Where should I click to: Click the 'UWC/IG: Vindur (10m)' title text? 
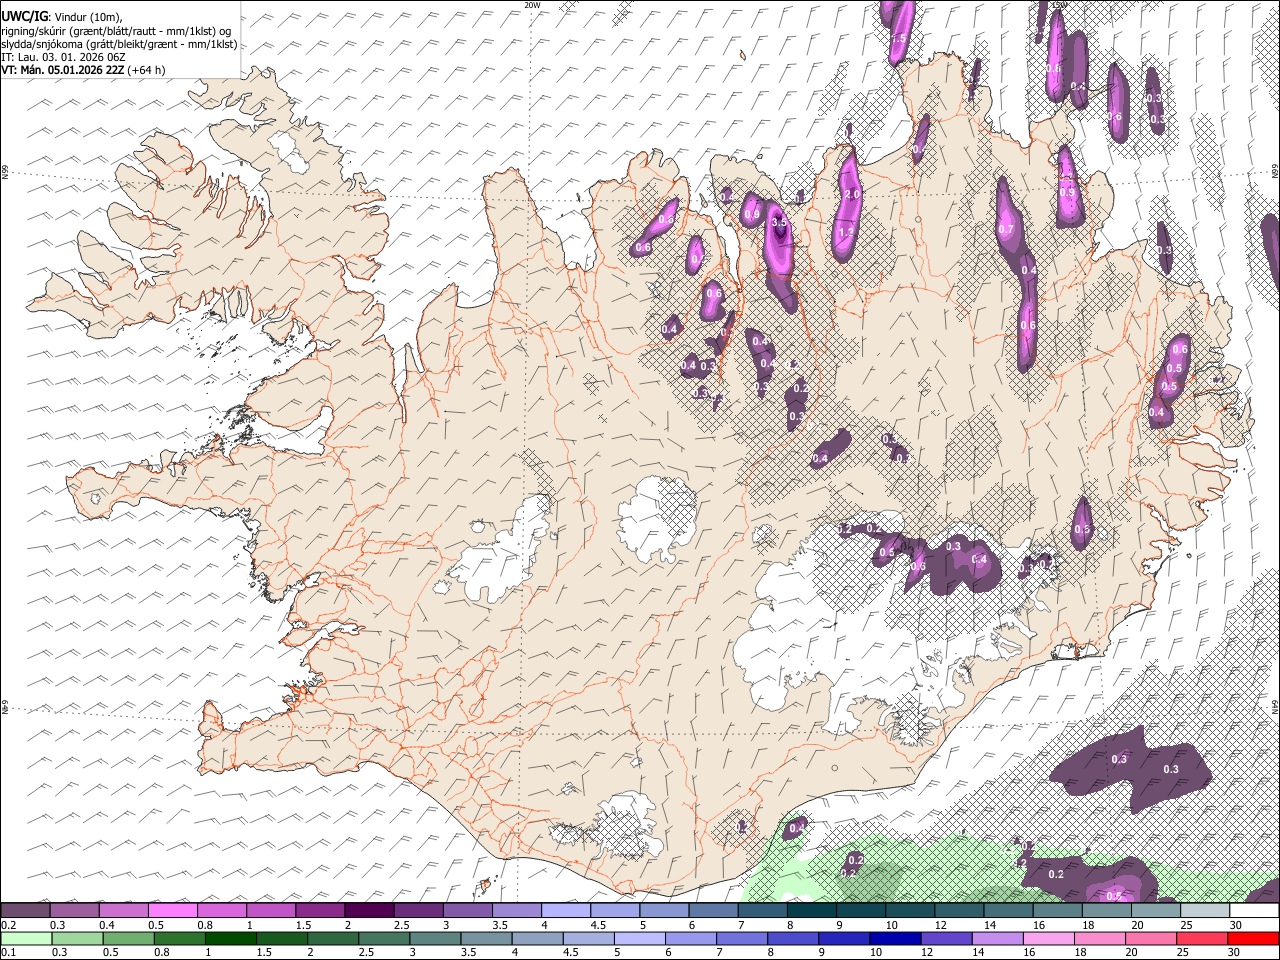pyautogui.click(x=62, y=17)
